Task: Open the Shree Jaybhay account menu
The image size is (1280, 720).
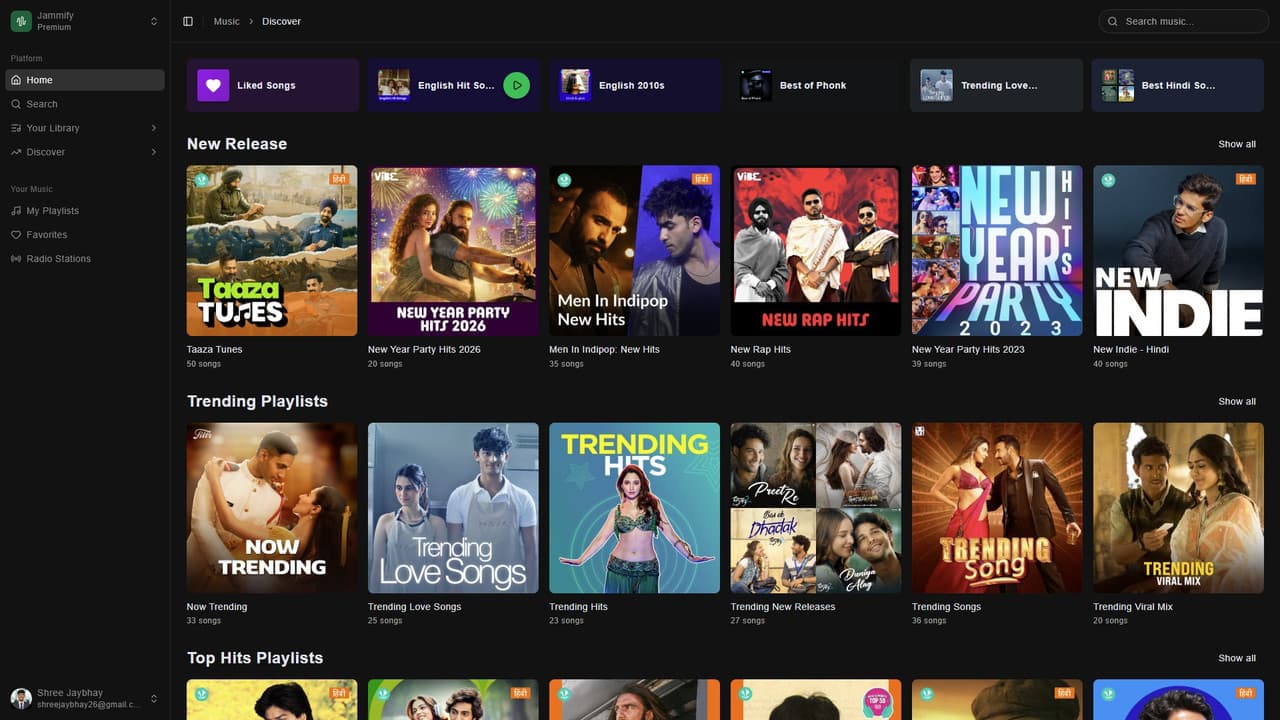Action: tap(154, 698)
